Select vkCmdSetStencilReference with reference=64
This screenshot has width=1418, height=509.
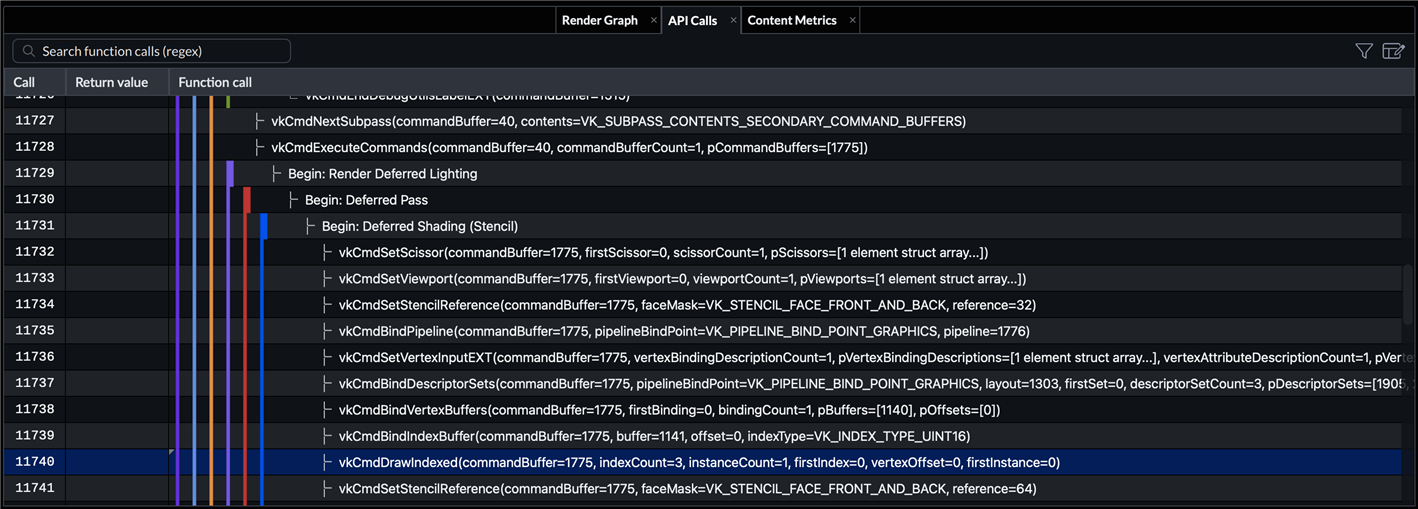point(687,489)
